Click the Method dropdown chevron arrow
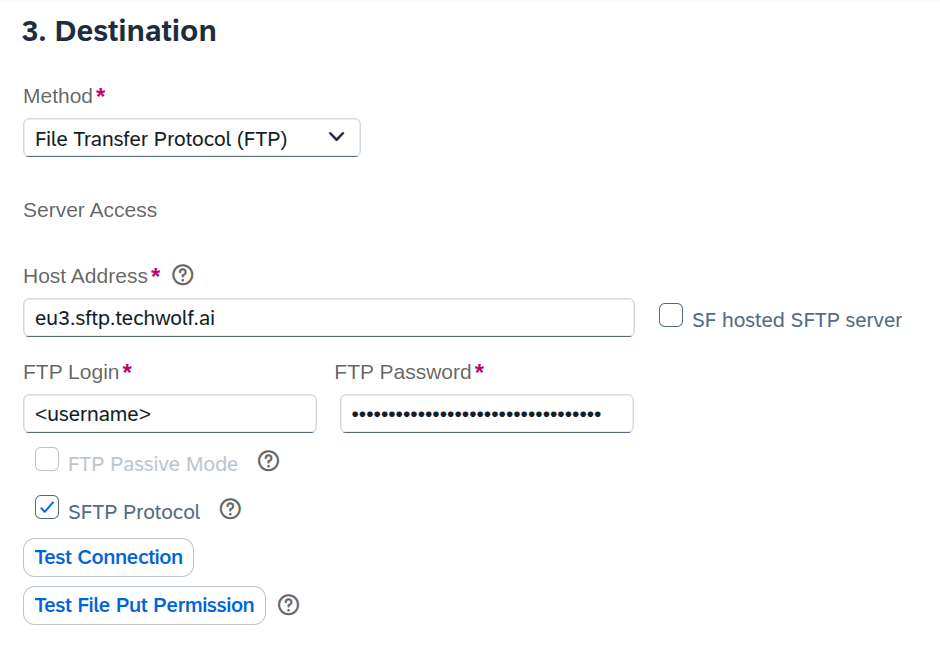The height and width of the screenshot is (646, 940). (x=337, y=137)
